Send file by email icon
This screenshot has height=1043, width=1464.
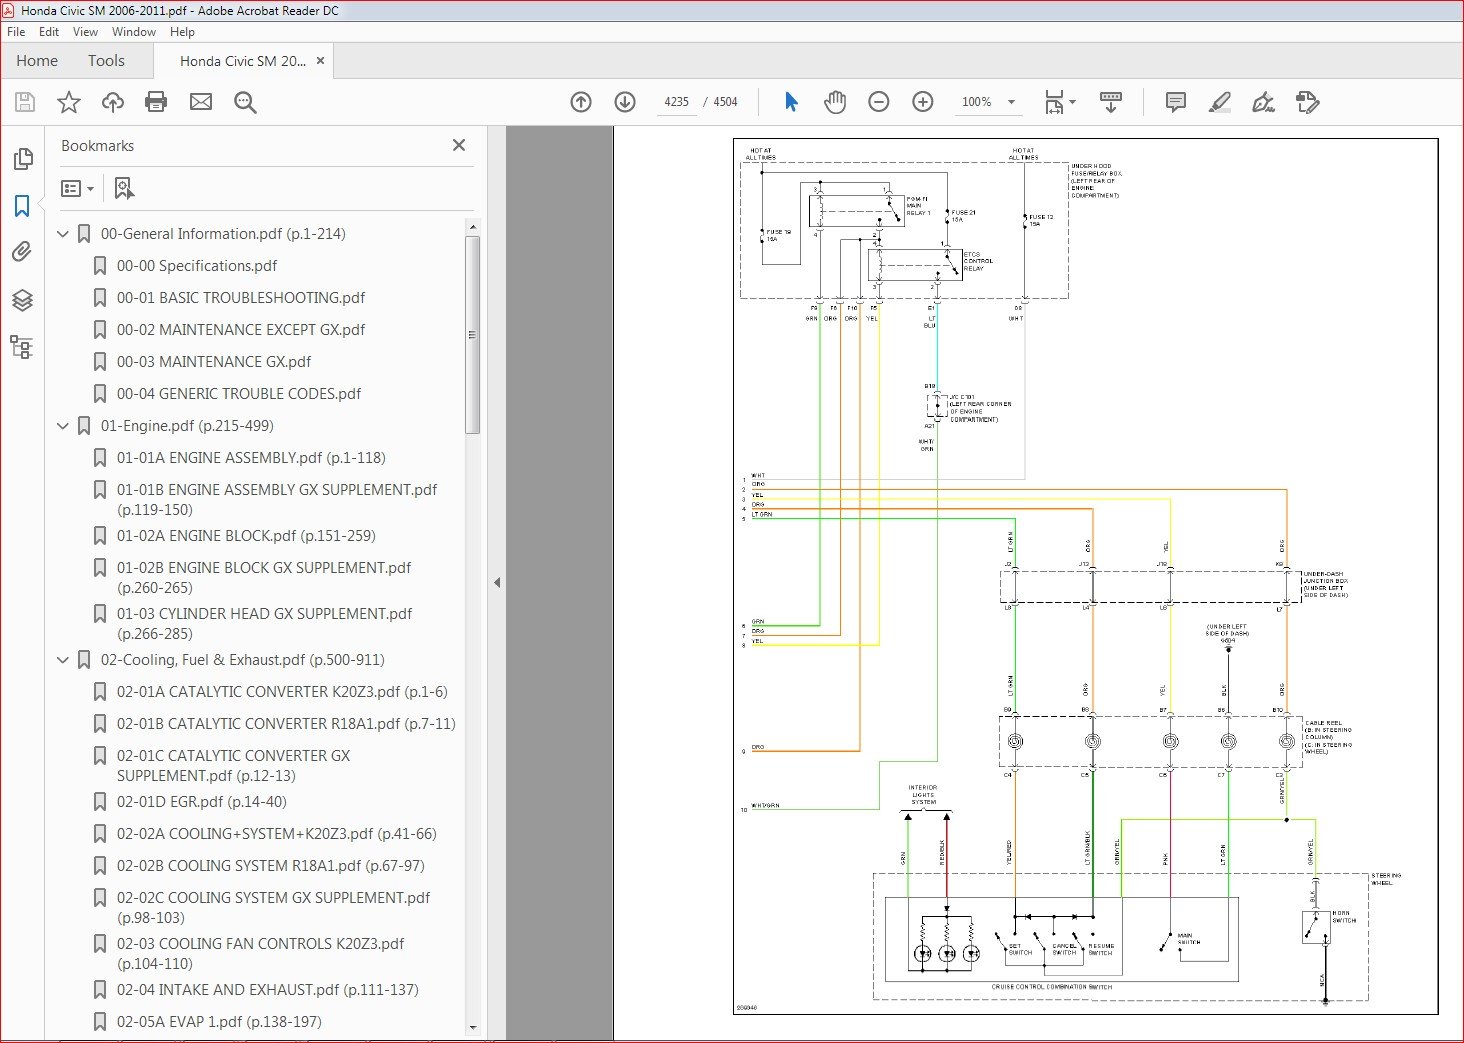(201, 102)
